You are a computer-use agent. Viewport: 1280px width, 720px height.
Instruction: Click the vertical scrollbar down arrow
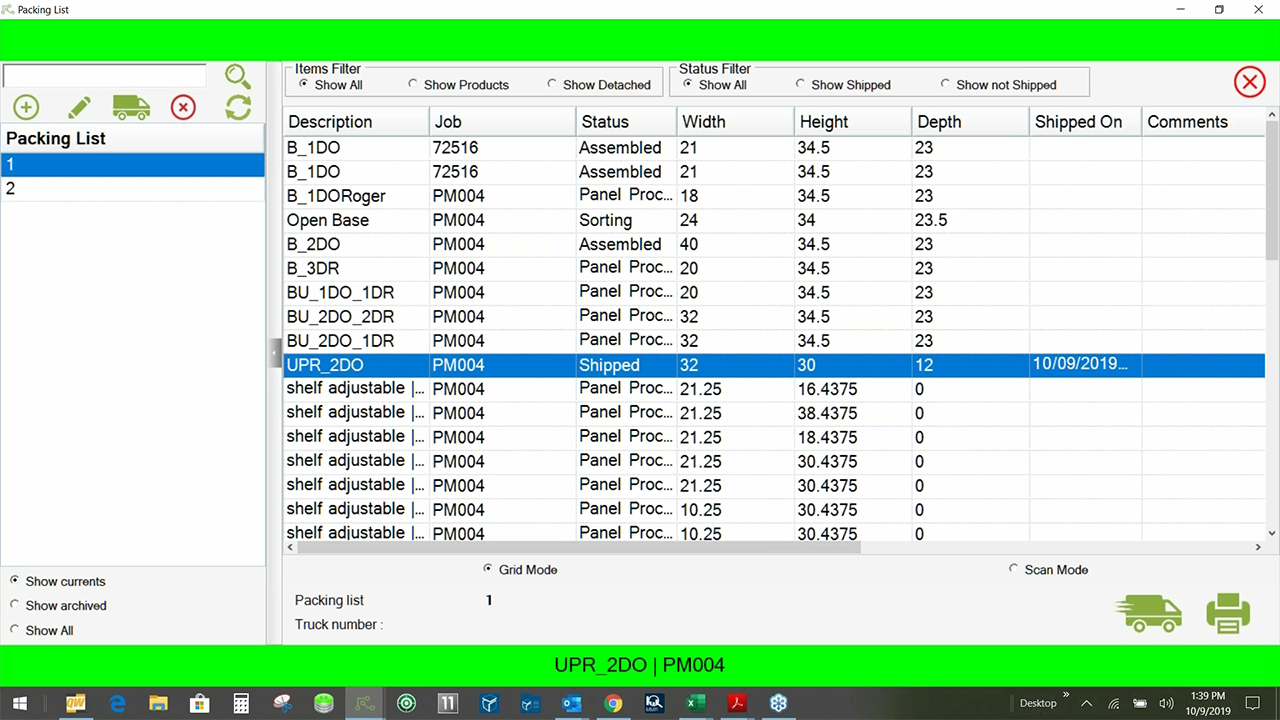pos(1272,534)
